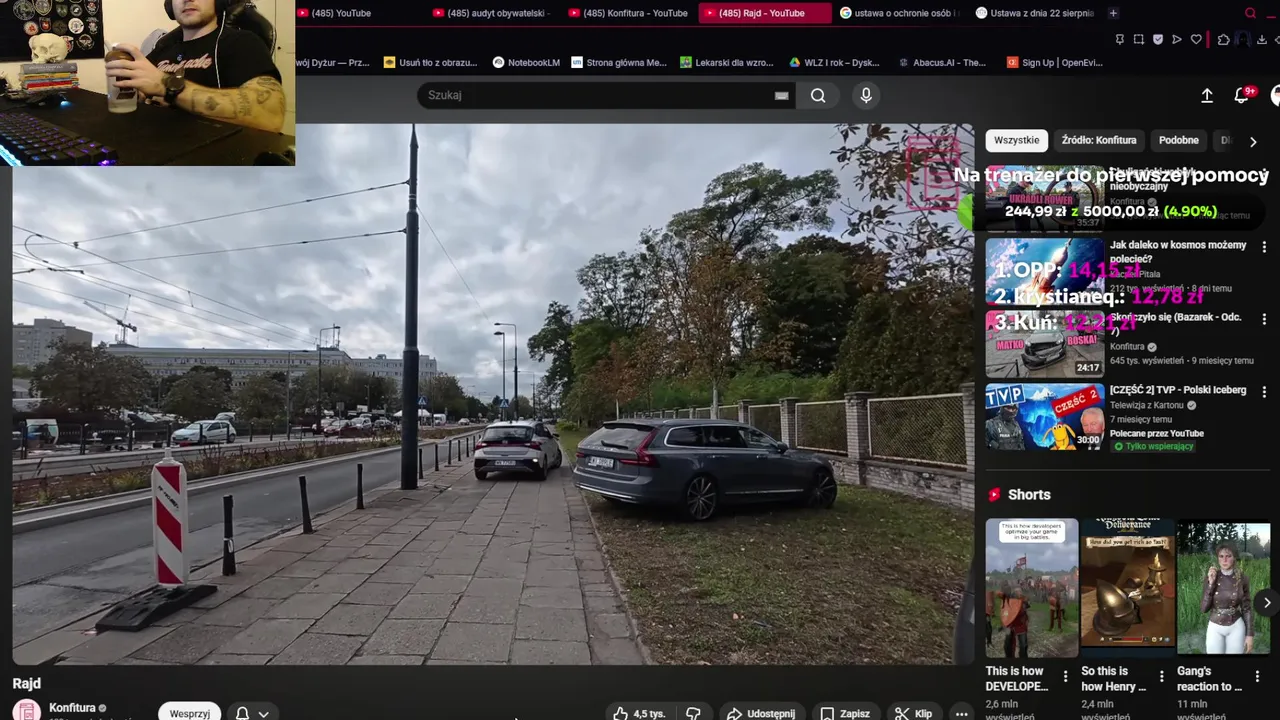The image size is (1280, 720).
Task: Click into the 'Szukaj' search field
Action: coord(595,95)
